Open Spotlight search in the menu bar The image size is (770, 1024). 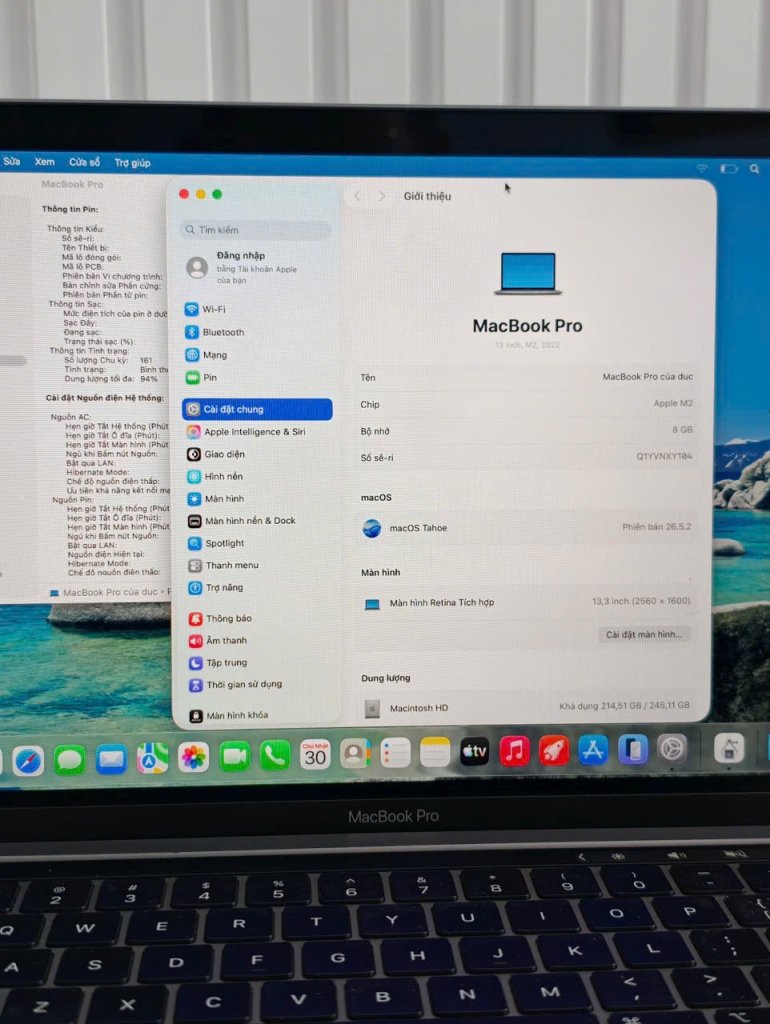click(x=754, y=169)
